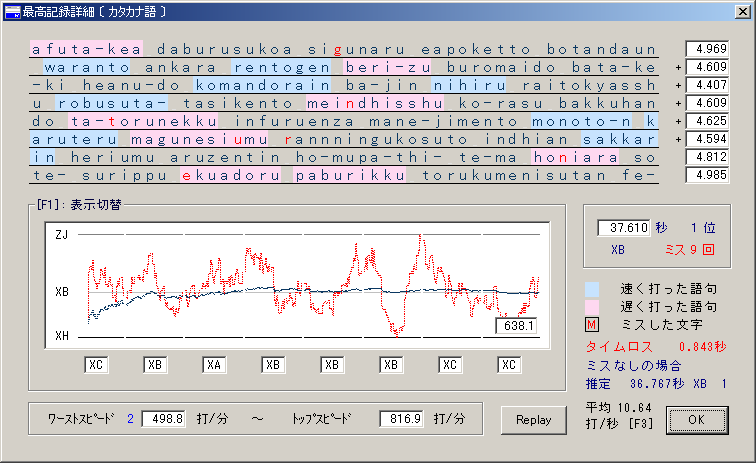
Task: Click the word rannningukosuto
Action: 375,139
